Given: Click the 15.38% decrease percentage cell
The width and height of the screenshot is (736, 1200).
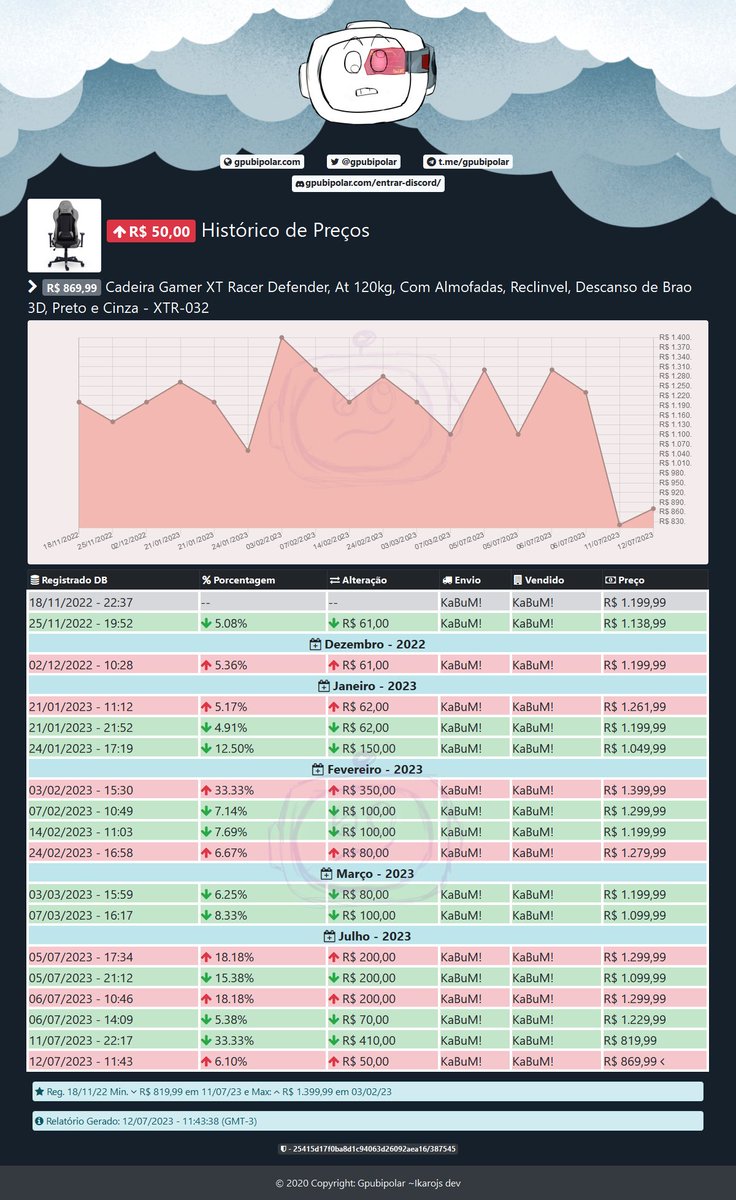Looking at the screenshot, I should pos(262,978).
